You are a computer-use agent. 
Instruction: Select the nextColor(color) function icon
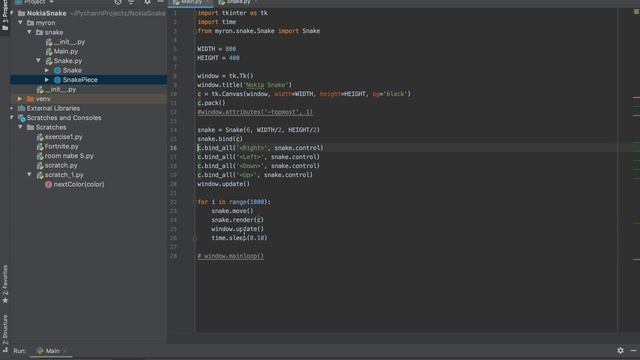pos(49,184)
